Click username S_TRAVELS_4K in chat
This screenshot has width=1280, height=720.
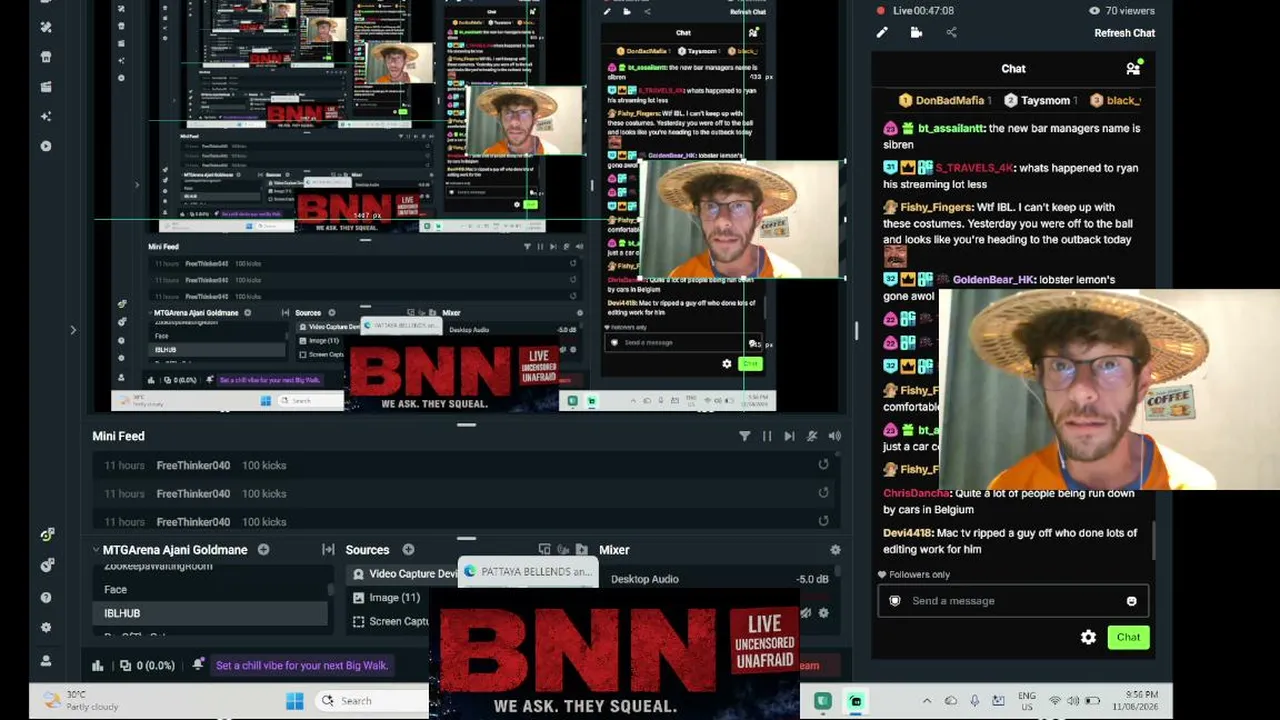coord(973,168)
